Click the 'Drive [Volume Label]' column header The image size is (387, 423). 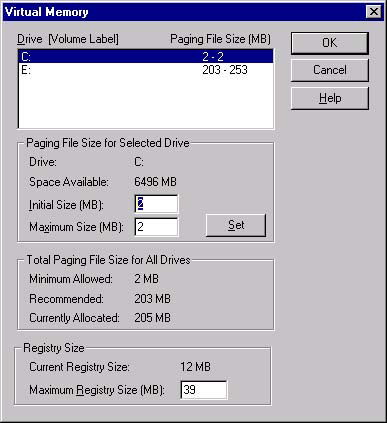[x=68, y=39]
